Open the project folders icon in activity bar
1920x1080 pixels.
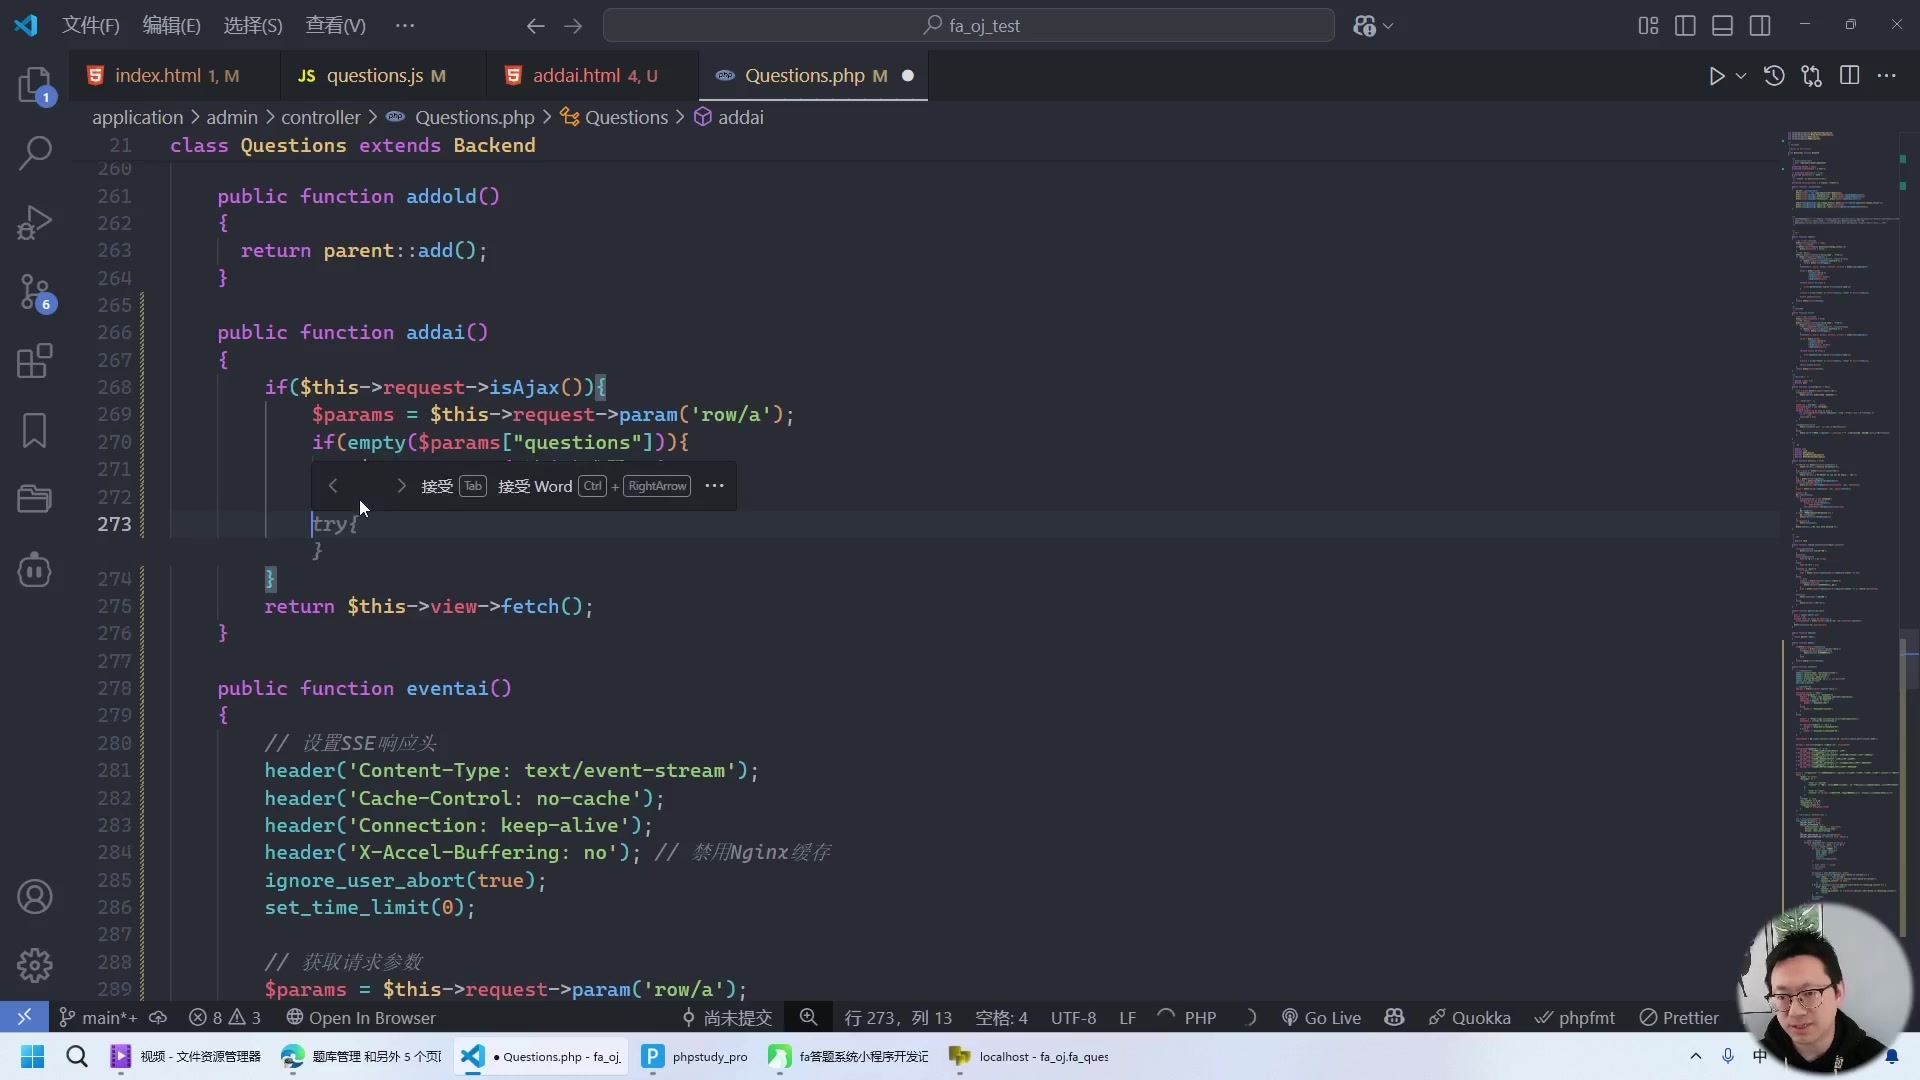coord(35,499)
